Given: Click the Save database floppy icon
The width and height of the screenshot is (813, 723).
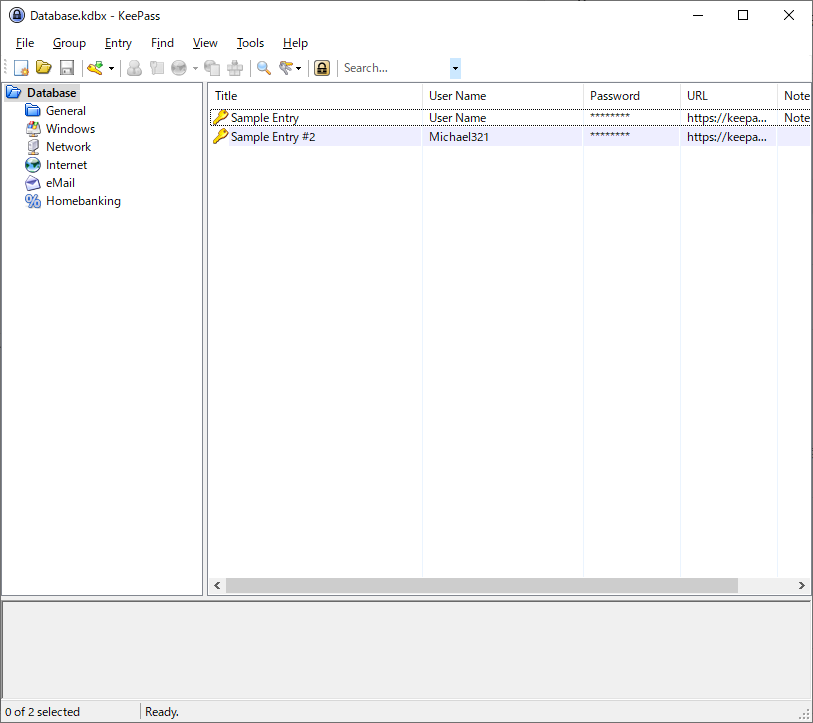Looking at the screenshot, I should (67, 68).
